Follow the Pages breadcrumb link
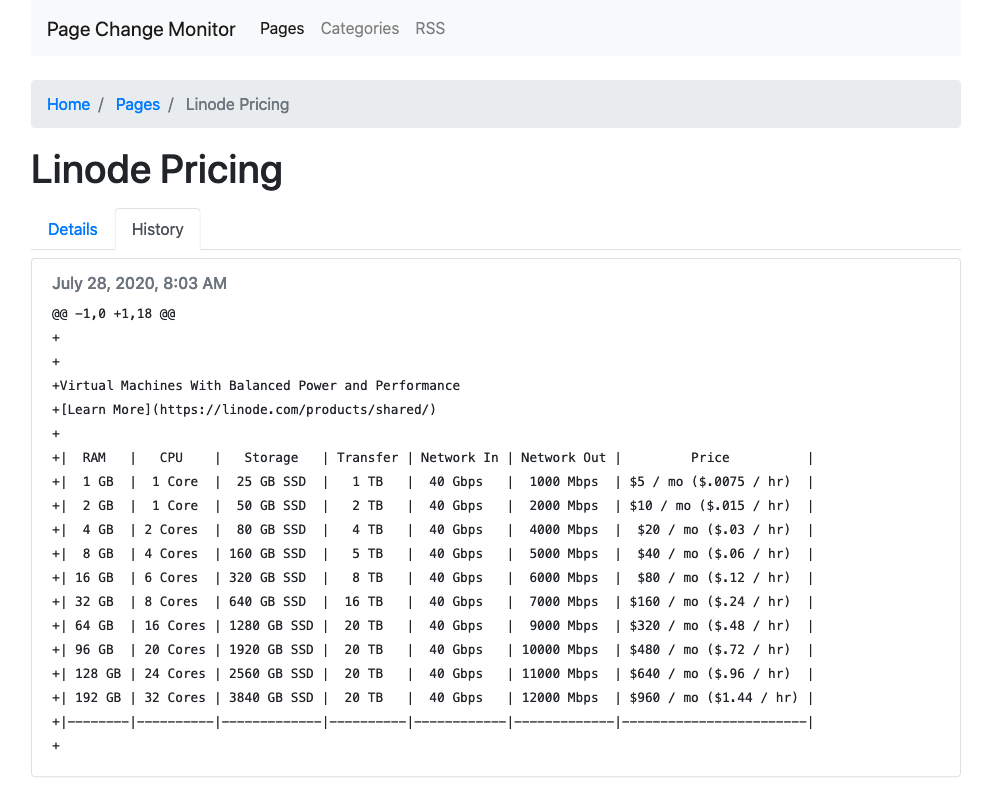Screen dimensions: 992x793 tap(138, 104)
